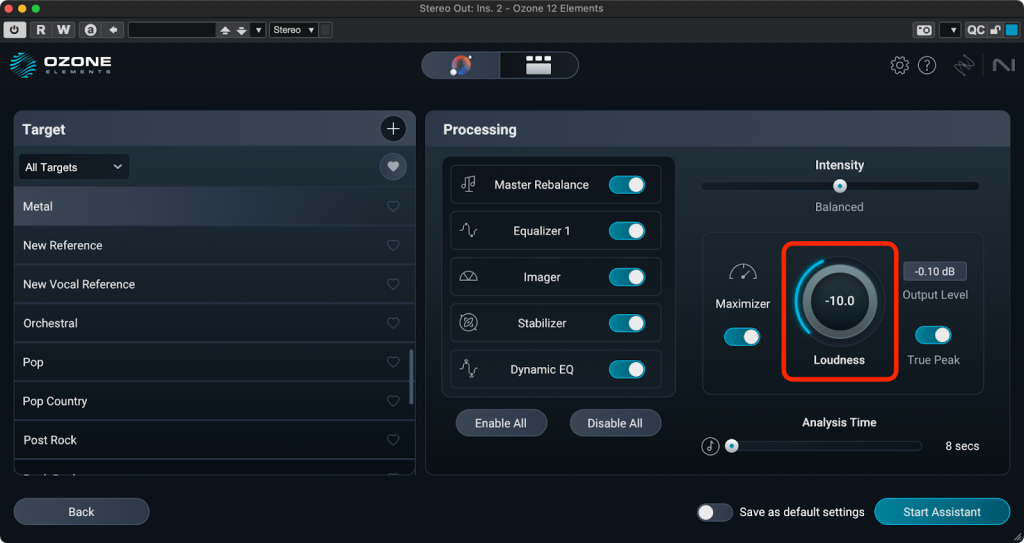Image resolution: width=1024 pixels, height=543 pixels.
Task: Click the plugin snapshot camera icon
Action: coord(924,30)
